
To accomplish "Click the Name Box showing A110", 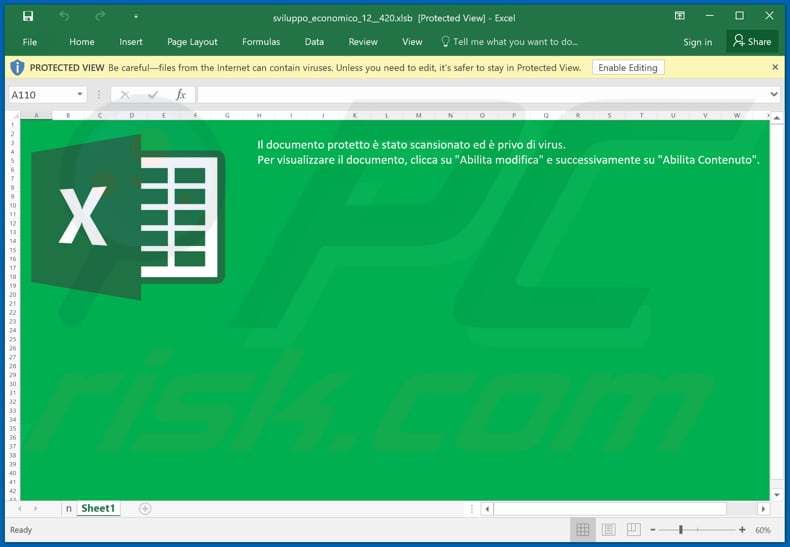I will pos(42,95).
